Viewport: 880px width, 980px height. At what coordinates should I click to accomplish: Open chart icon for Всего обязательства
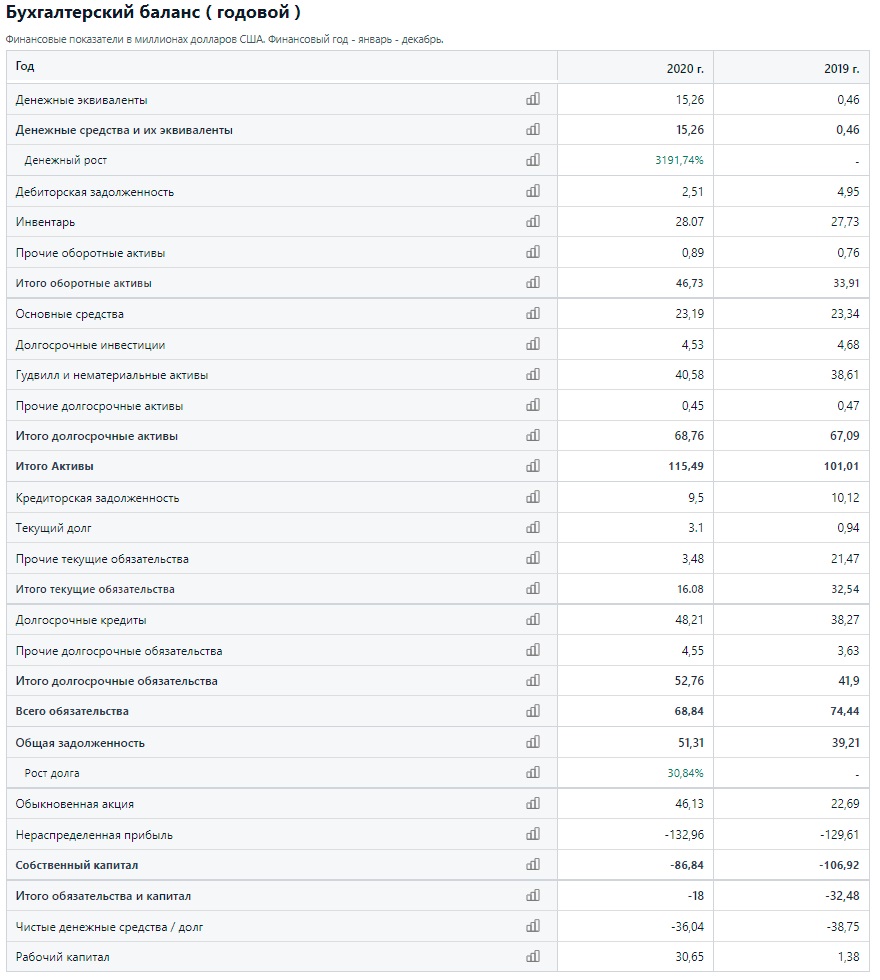coord(532,711)
